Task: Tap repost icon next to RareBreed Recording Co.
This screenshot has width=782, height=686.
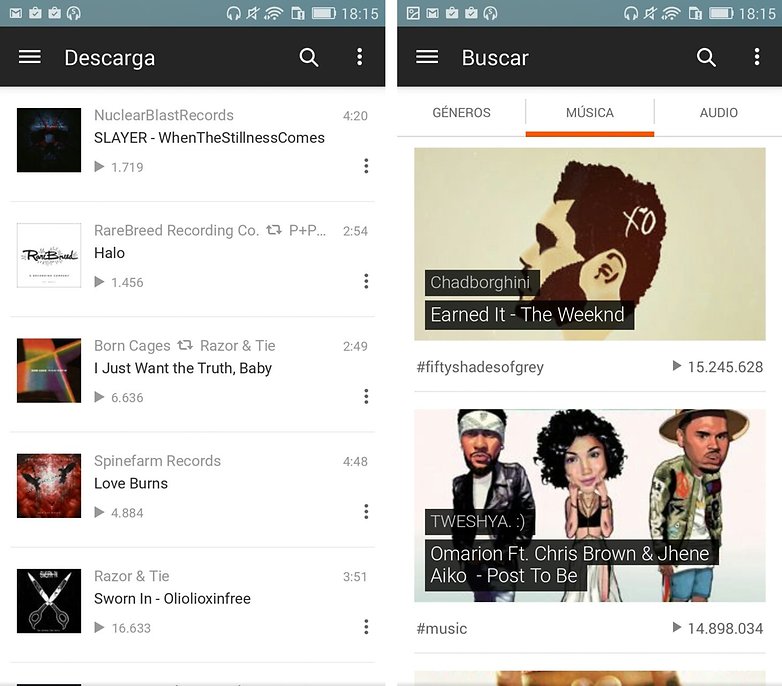Action: point(274,230)
